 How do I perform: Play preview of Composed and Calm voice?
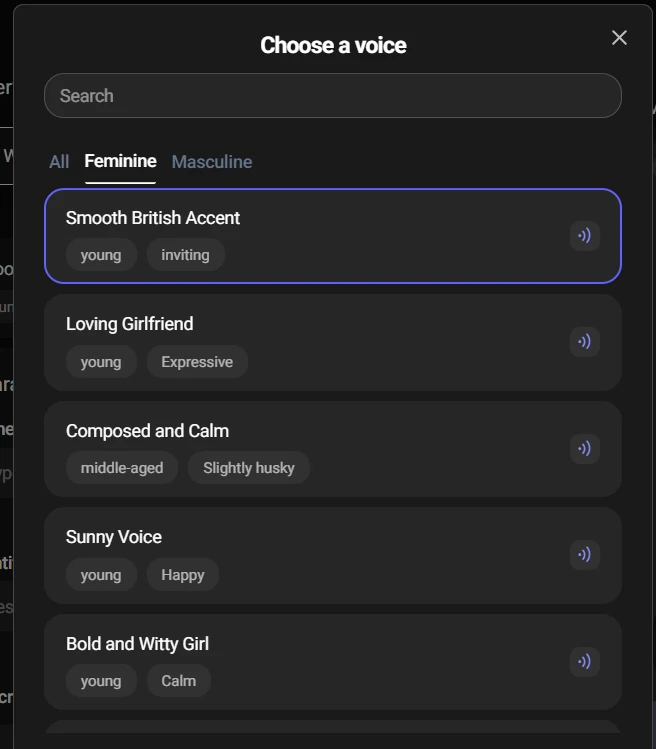click(x=585, y=448)
